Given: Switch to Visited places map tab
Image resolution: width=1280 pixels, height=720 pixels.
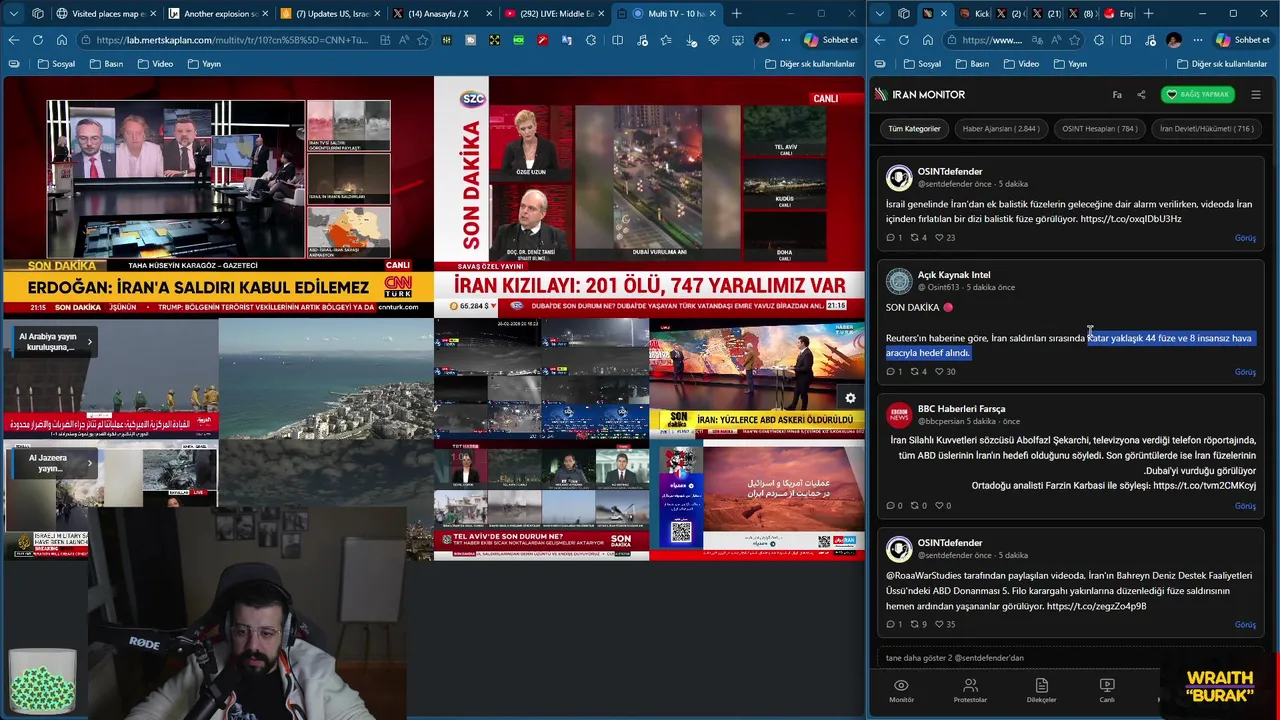Looking at the screenshot, I should [x=107, y=14].
